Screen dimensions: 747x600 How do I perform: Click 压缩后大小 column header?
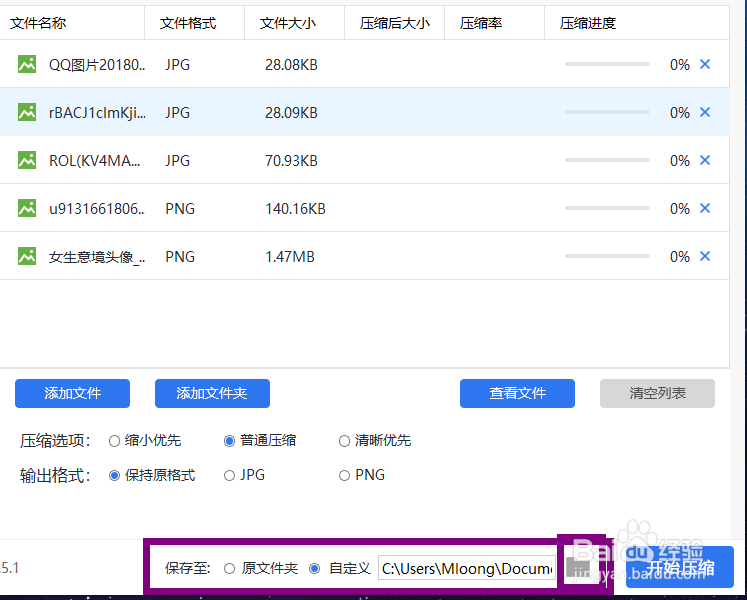395,23
